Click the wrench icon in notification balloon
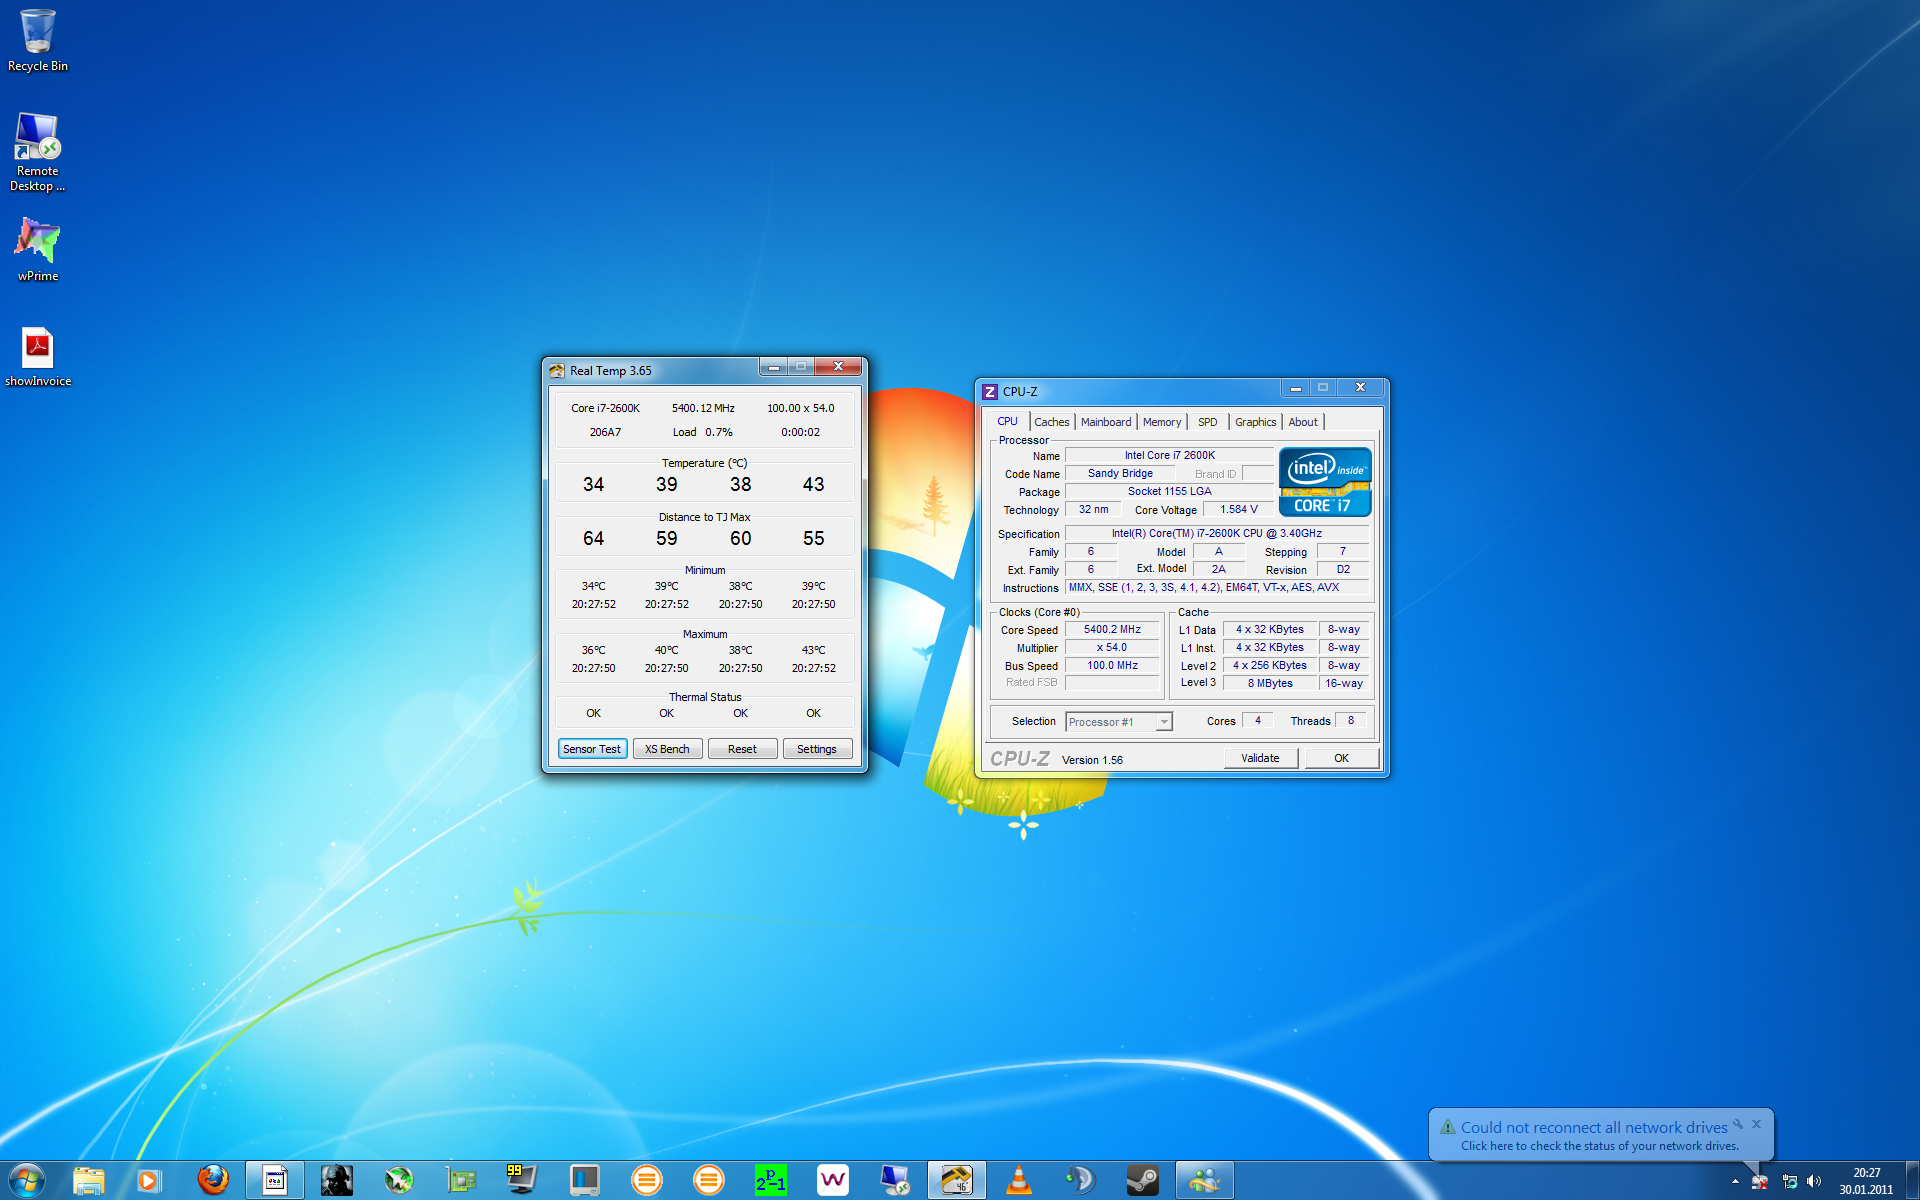 pos(1738,1124)
